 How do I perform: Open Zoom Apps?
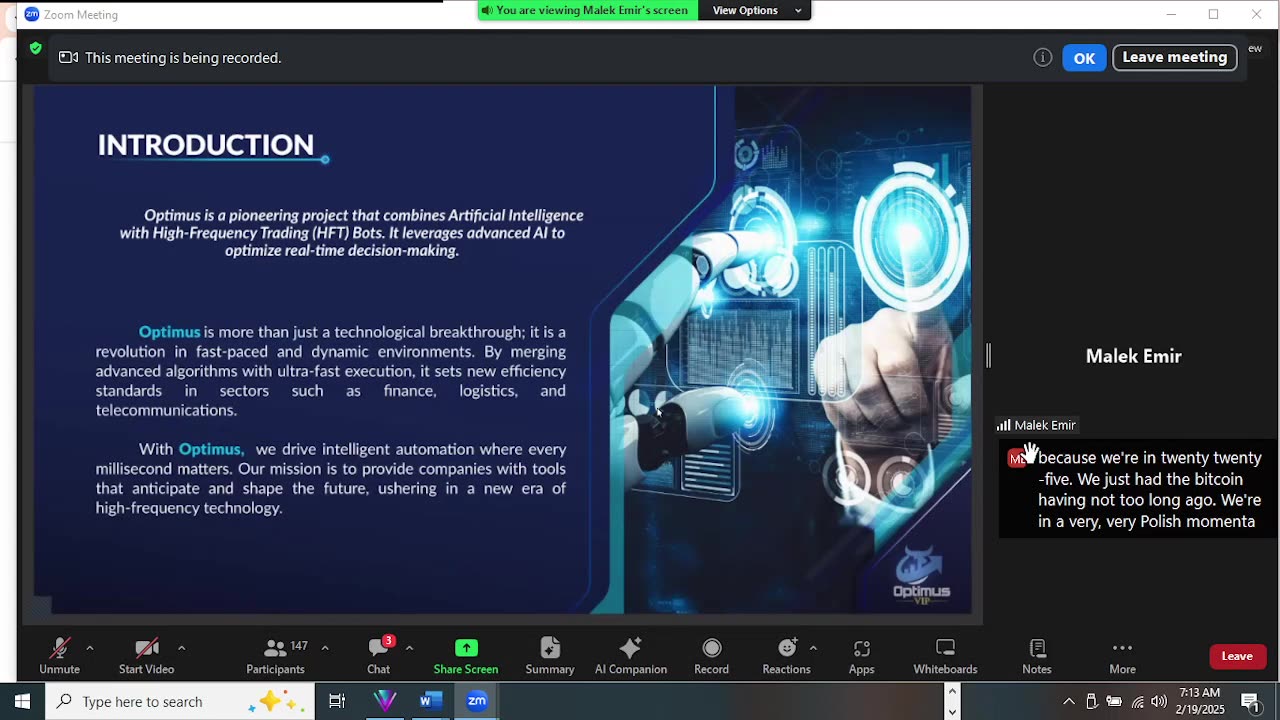(x=862, y=656)
